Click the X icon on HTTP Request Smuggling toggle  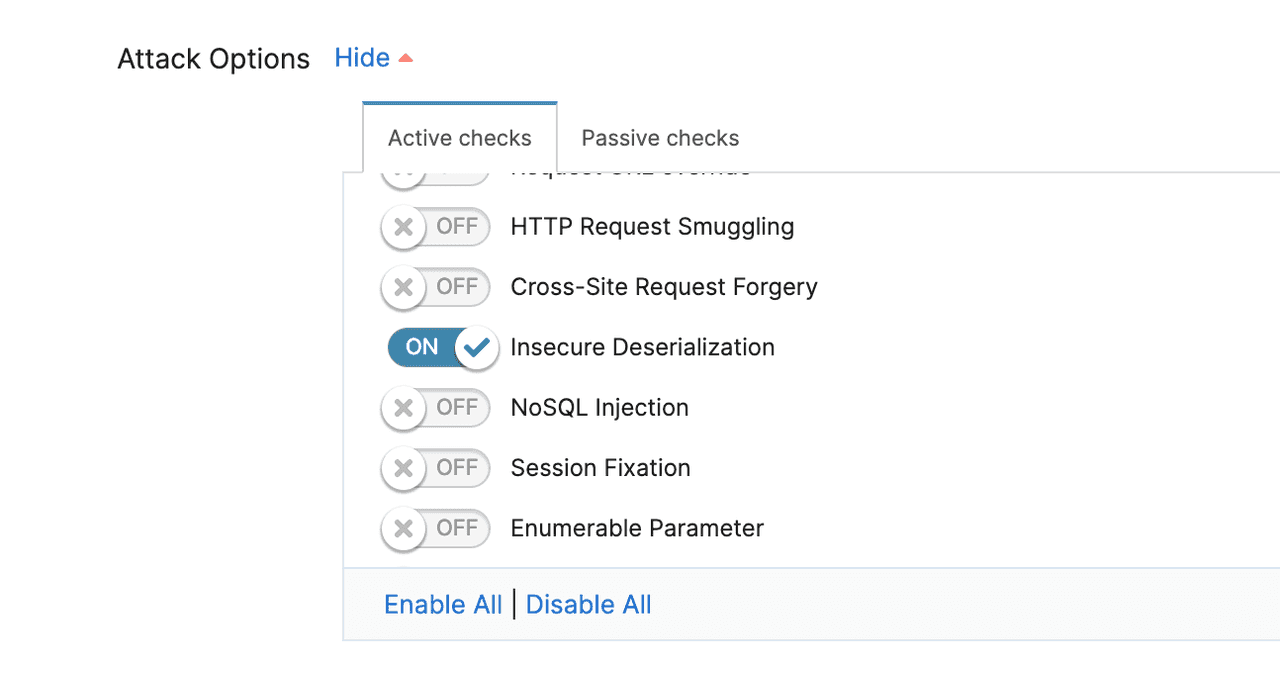pyautogui.click(x=404, y=227)
